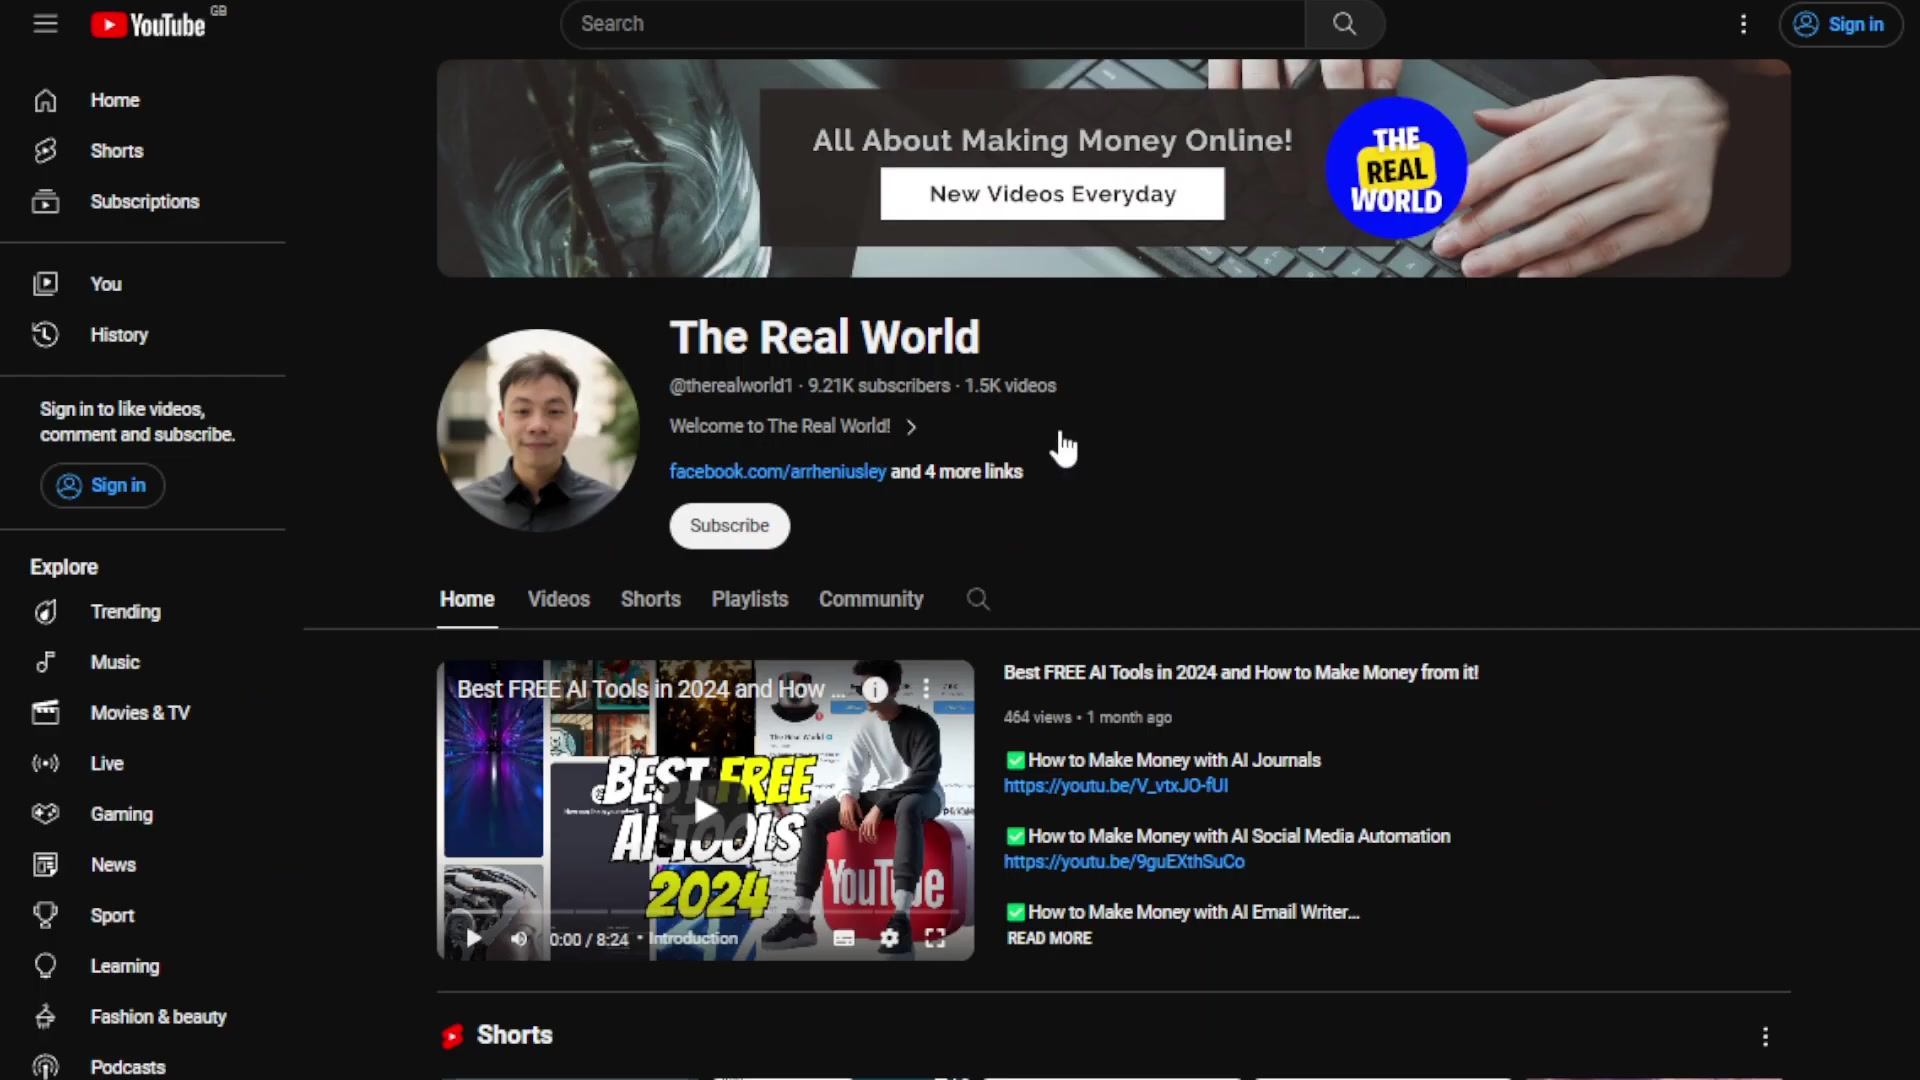Click the '@therealworld1' handle text
Image resolution: width=1920 pixels, height=1080 pixels.
(730, 386)
